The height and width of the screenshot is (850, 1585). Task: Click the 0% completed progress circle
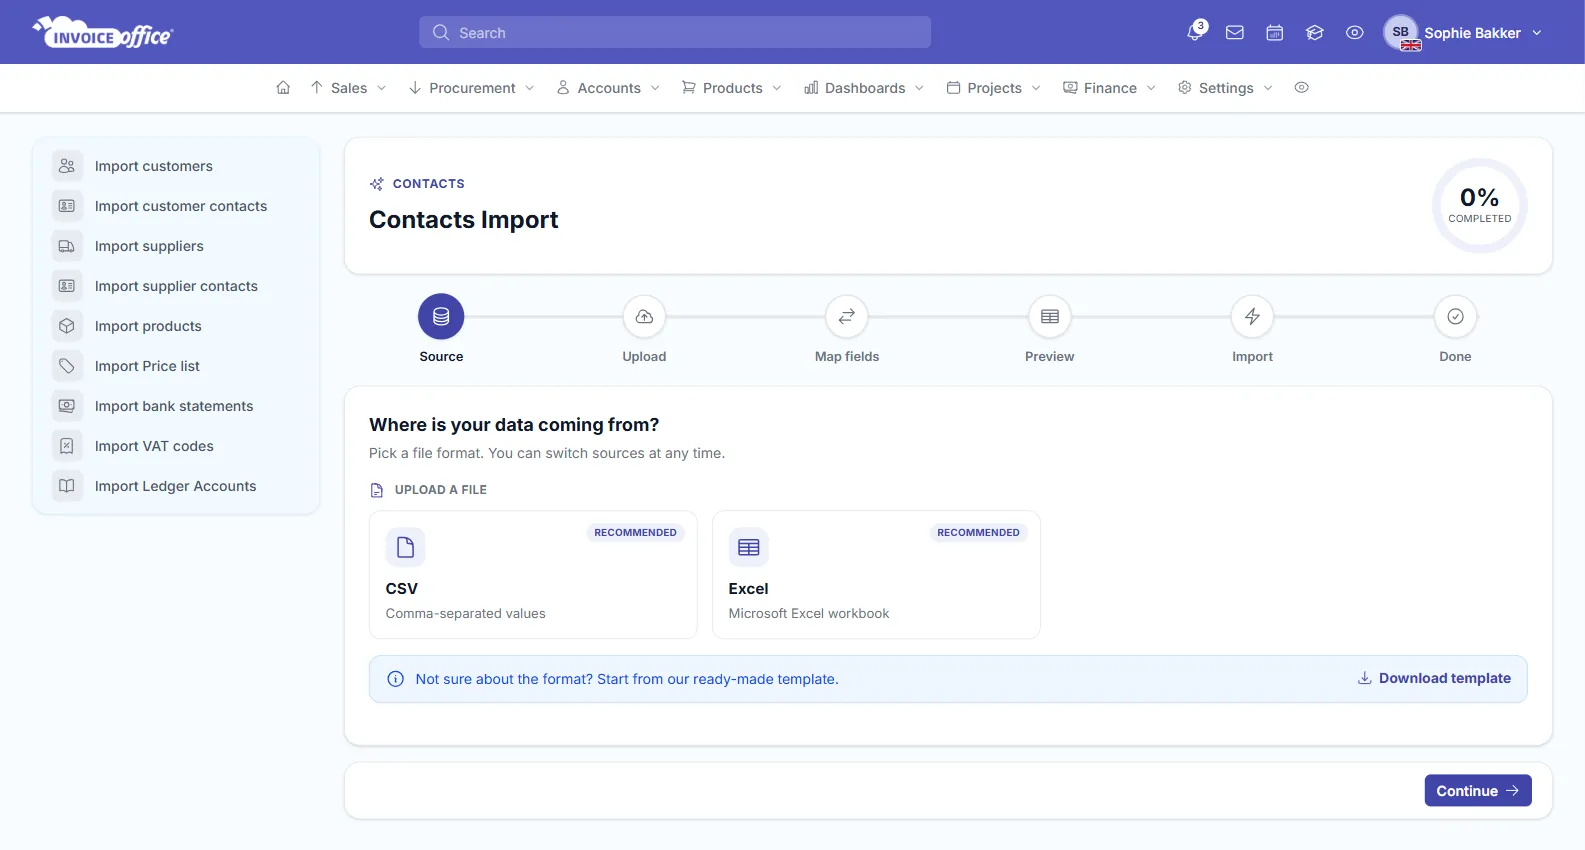(1480, 205)
